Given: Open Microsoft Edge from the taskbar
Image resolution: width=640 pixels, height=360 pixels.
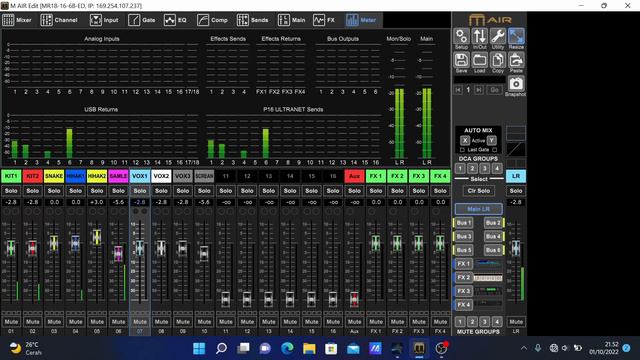Looking at the screenshot, I should (x=287, y=348).
